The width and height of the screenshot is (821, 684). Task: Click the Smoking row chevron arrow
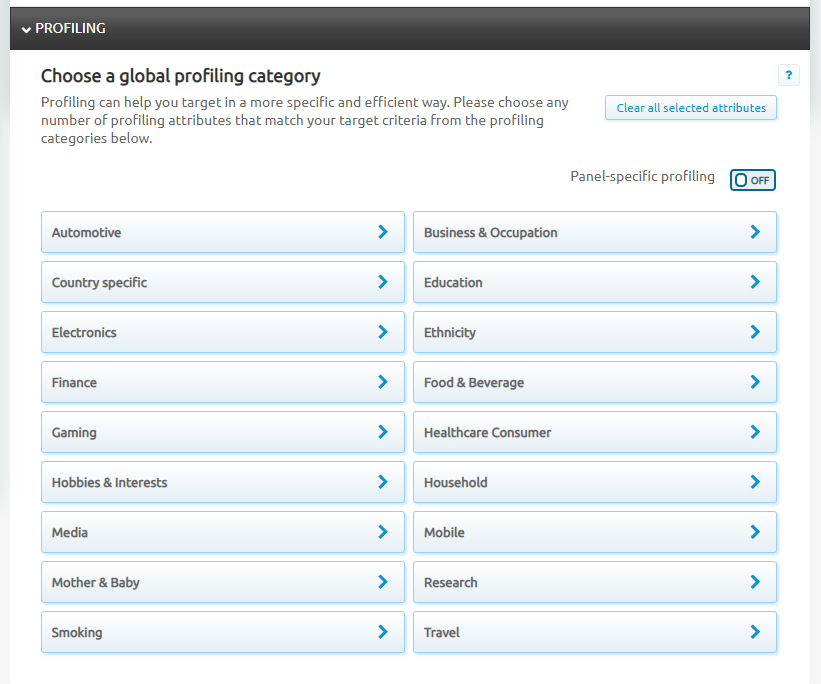383,632
